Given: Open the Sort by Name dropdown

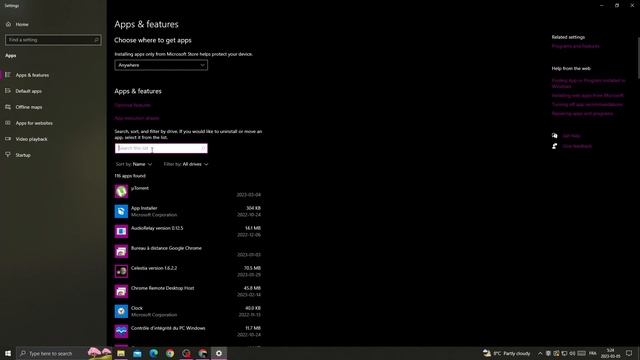Looking at the screenshot, I should 133,164.
